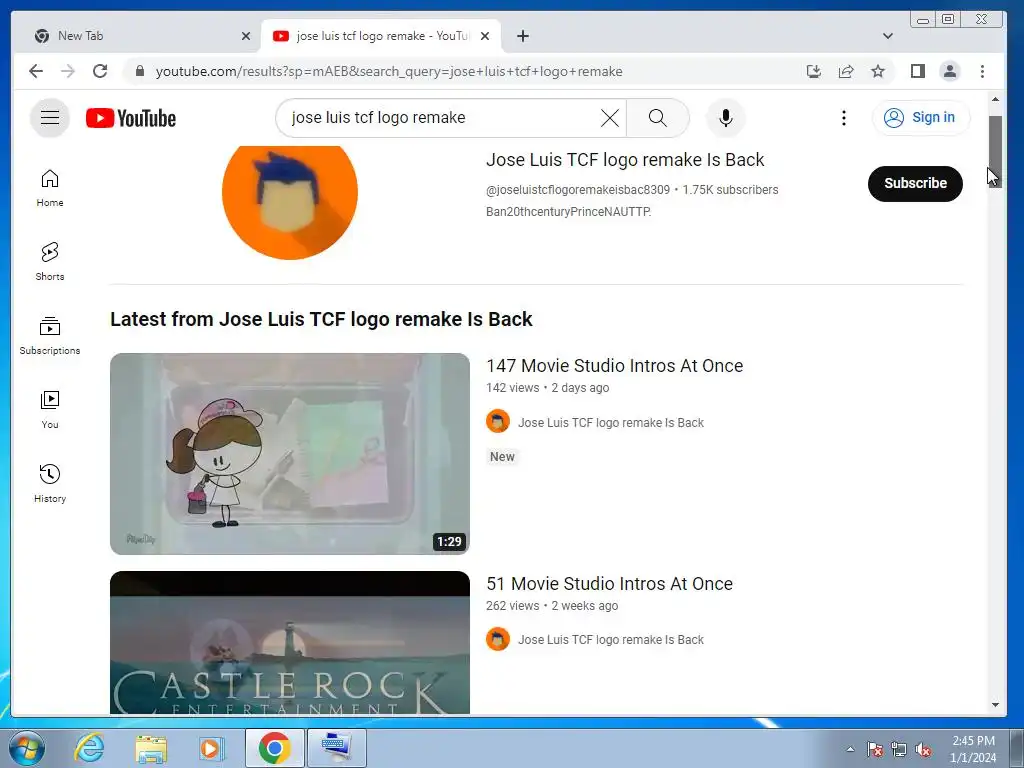Open video title 147 Movie Studio Intros At Once
Viewport: 1024px width, 768px height.
615,366
